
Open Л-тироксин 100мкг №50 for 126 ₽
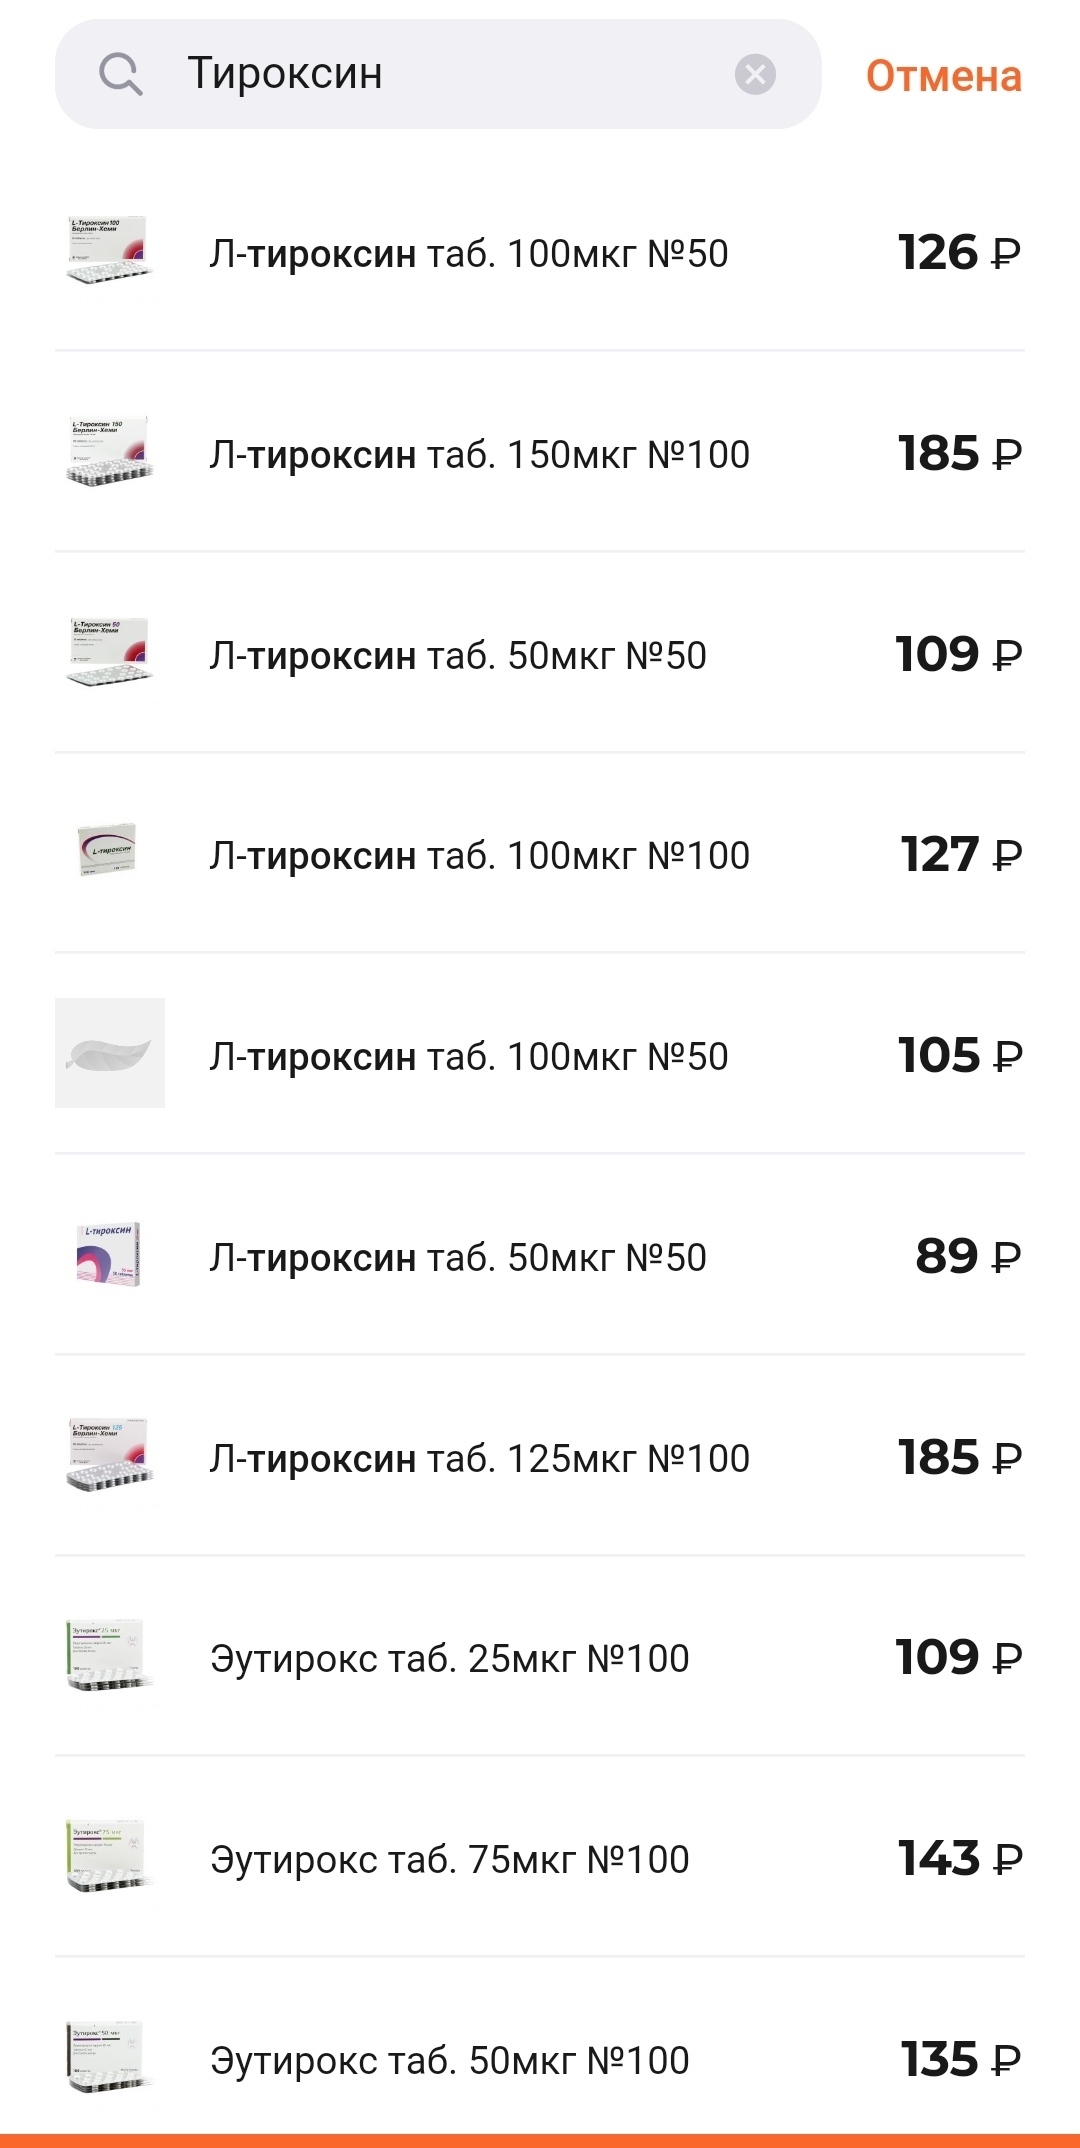[468, 254]
